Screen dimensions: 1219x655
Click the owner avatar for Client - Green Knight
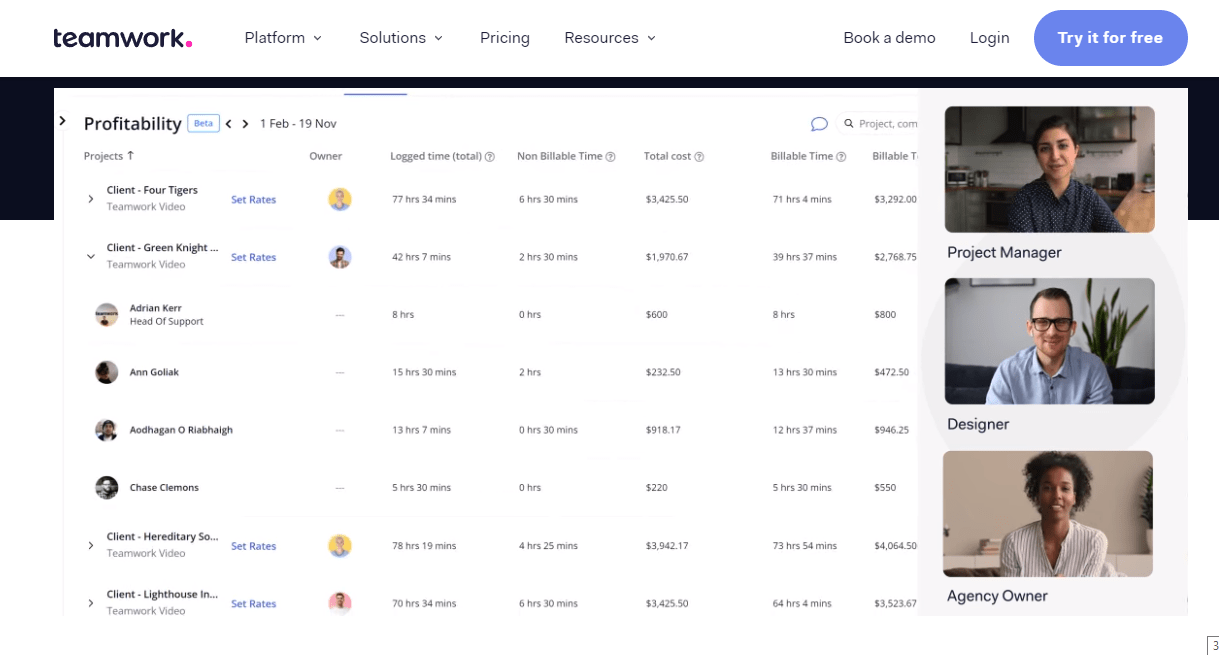click(340, 257)
